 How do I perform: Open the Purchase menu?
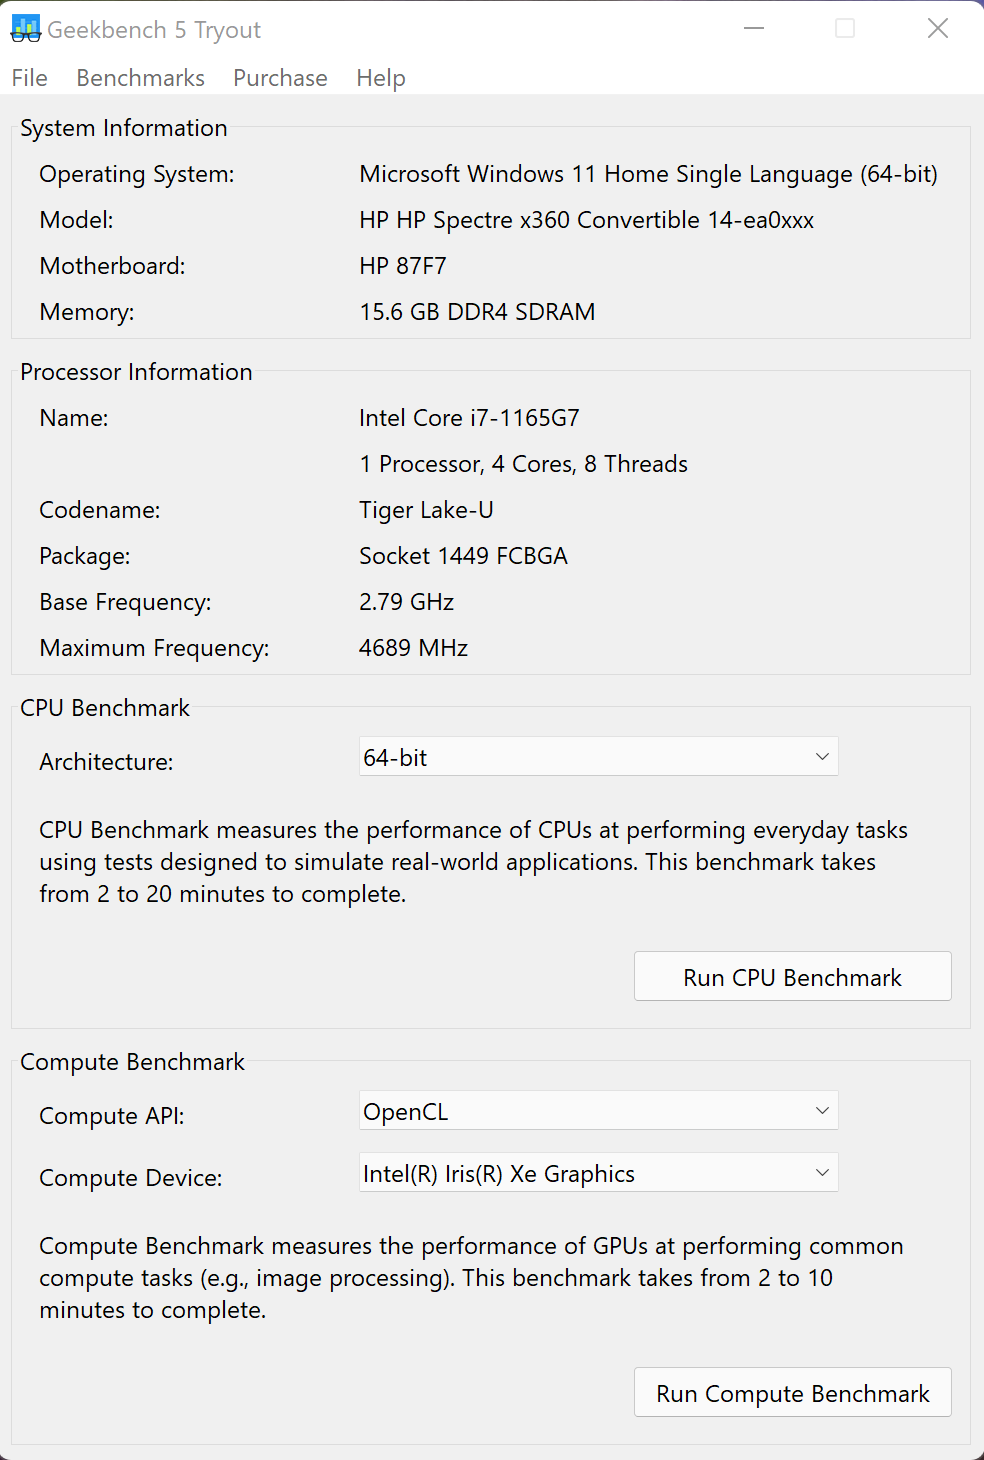(x=280, y=78)
